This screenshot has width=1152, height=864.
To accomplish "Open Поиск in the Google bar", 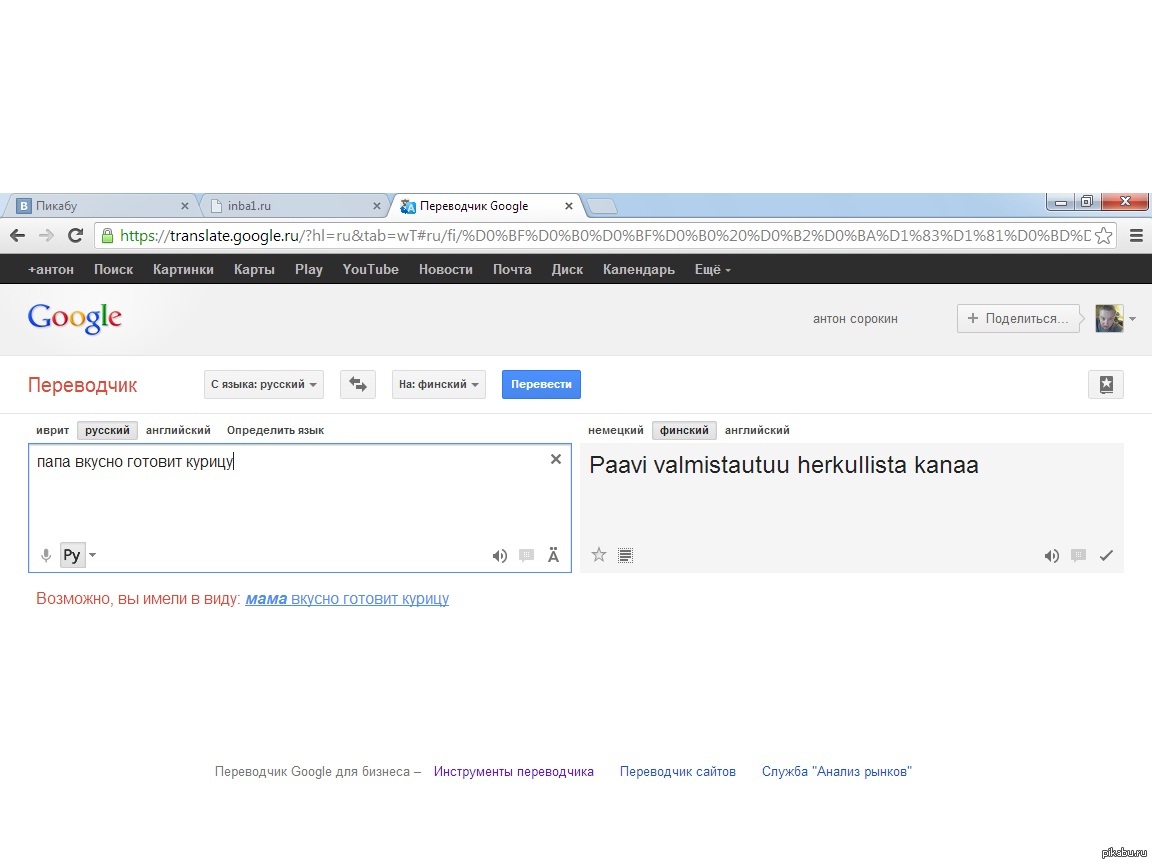I will (113, 270).
